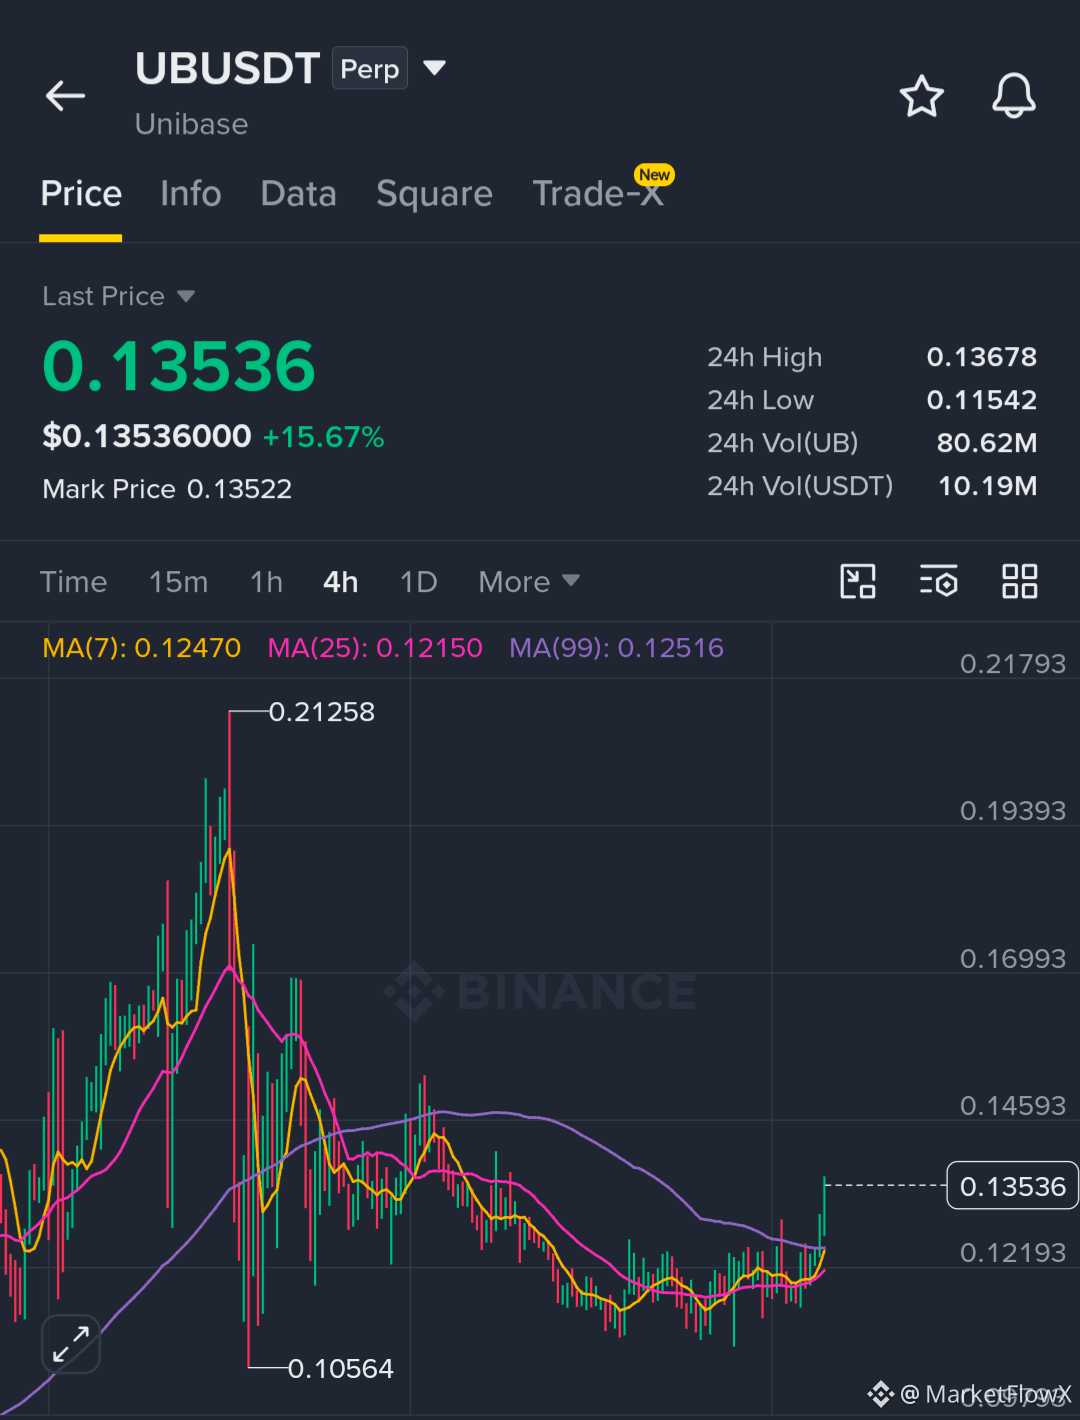Screen dimensions: 1080x1420
Task: Tap the MA(99) indicator value
Action: click(x=616, y=648)
